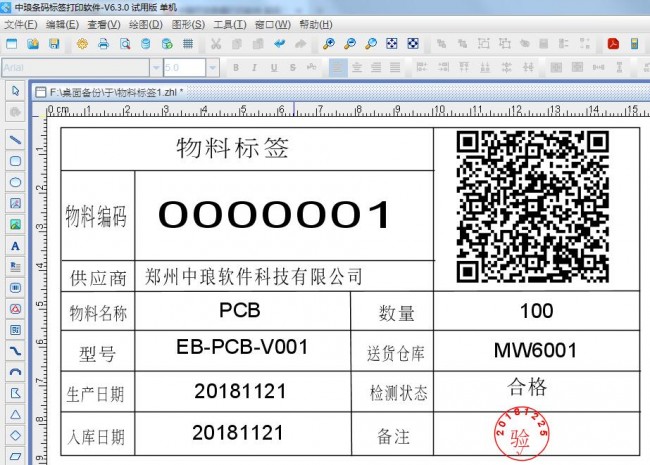Select the 0000001 material code text

274,214
